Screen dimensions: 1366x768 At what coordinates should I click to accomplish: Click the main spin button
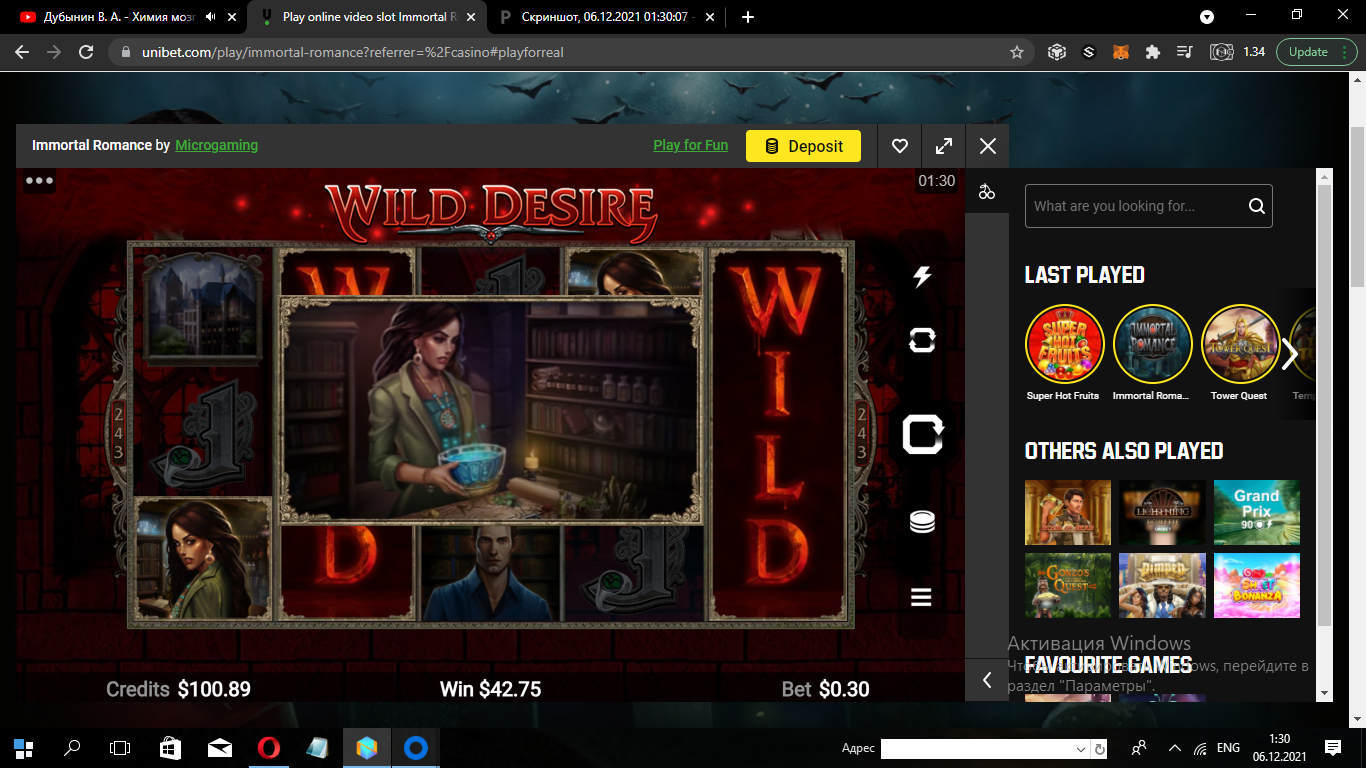click(923, 436)
